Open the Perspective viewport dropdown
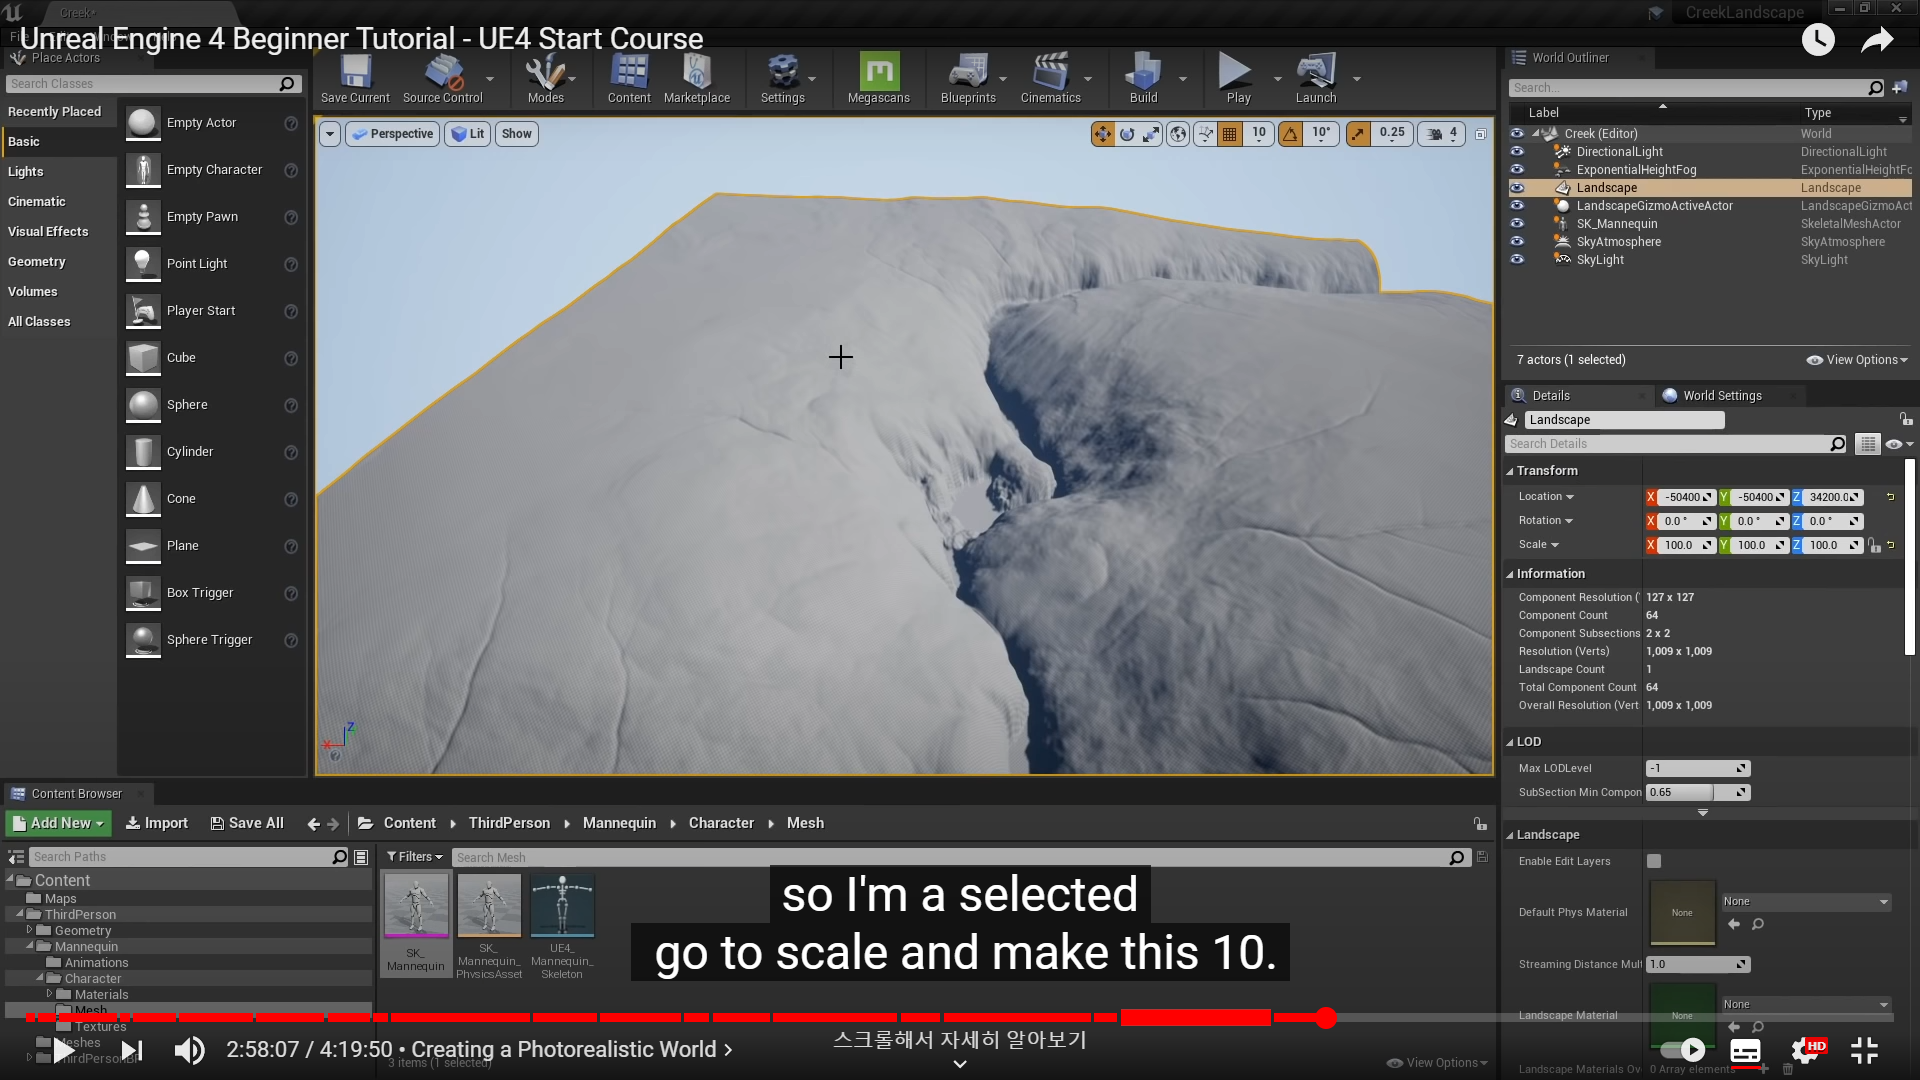This screenshot has width=1920, height=1080. point(393,134)
